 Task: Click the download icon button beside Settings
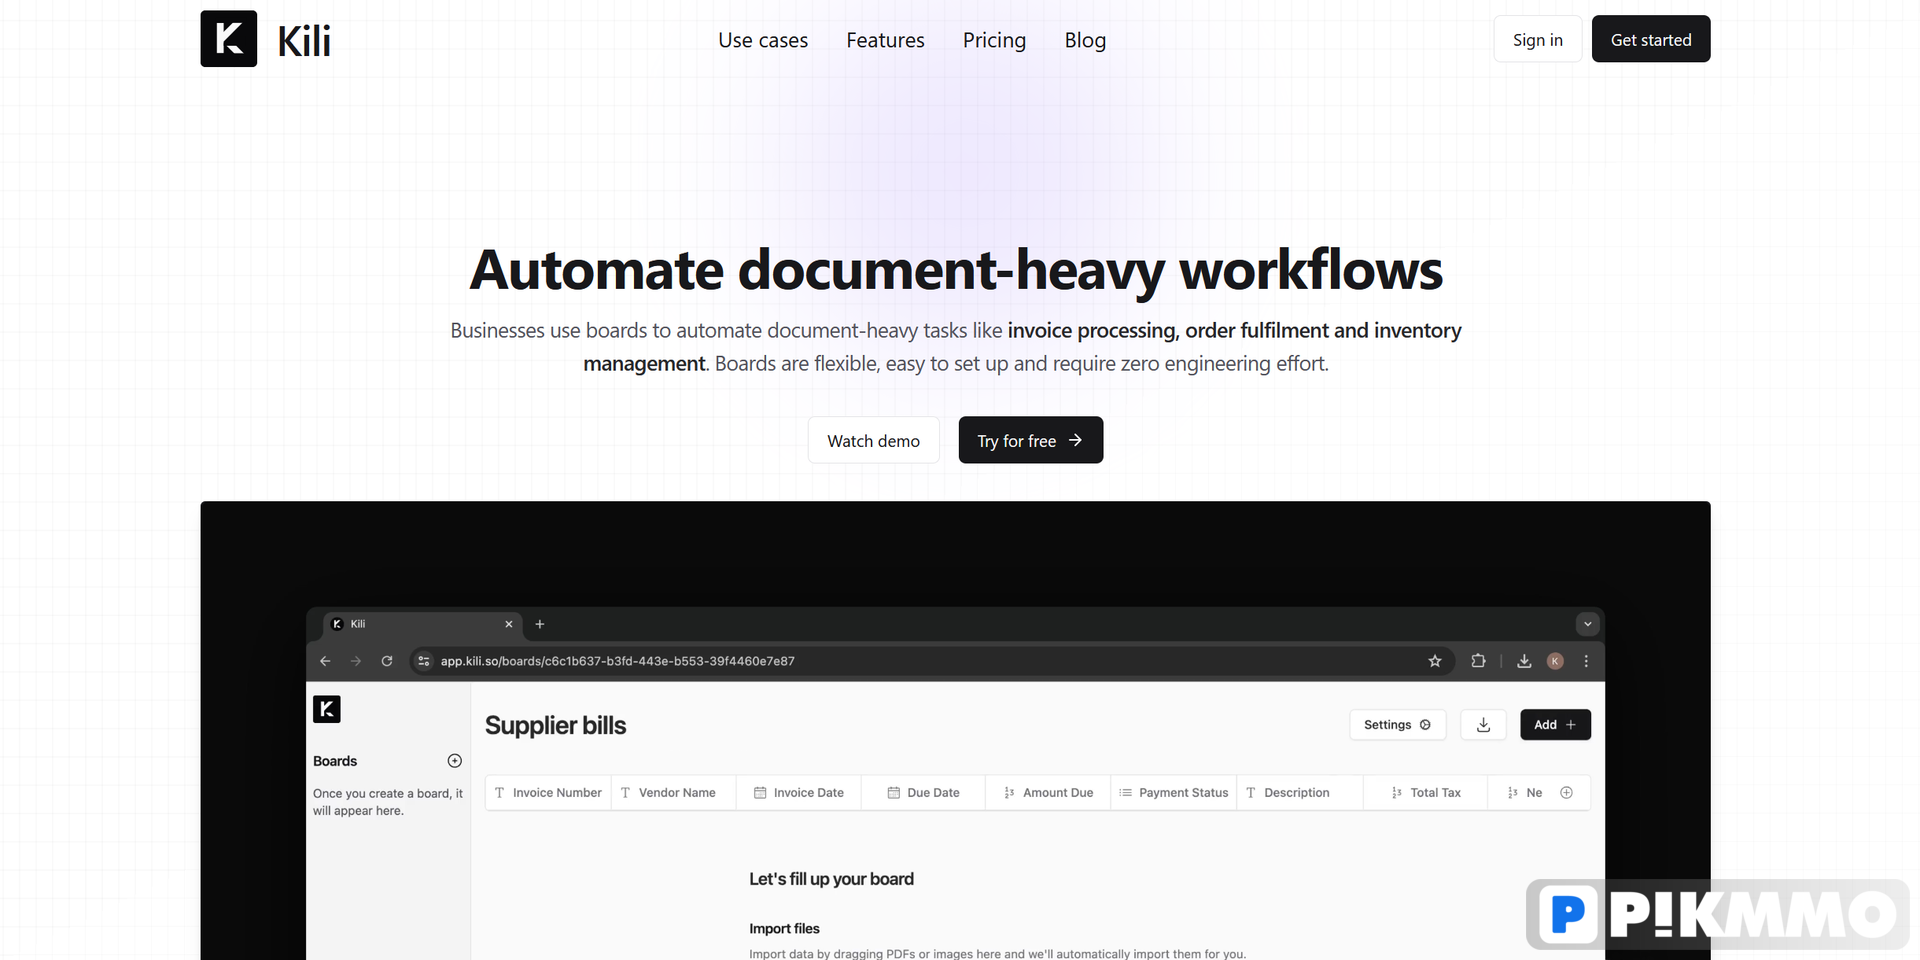click(x=1483, y=725)
